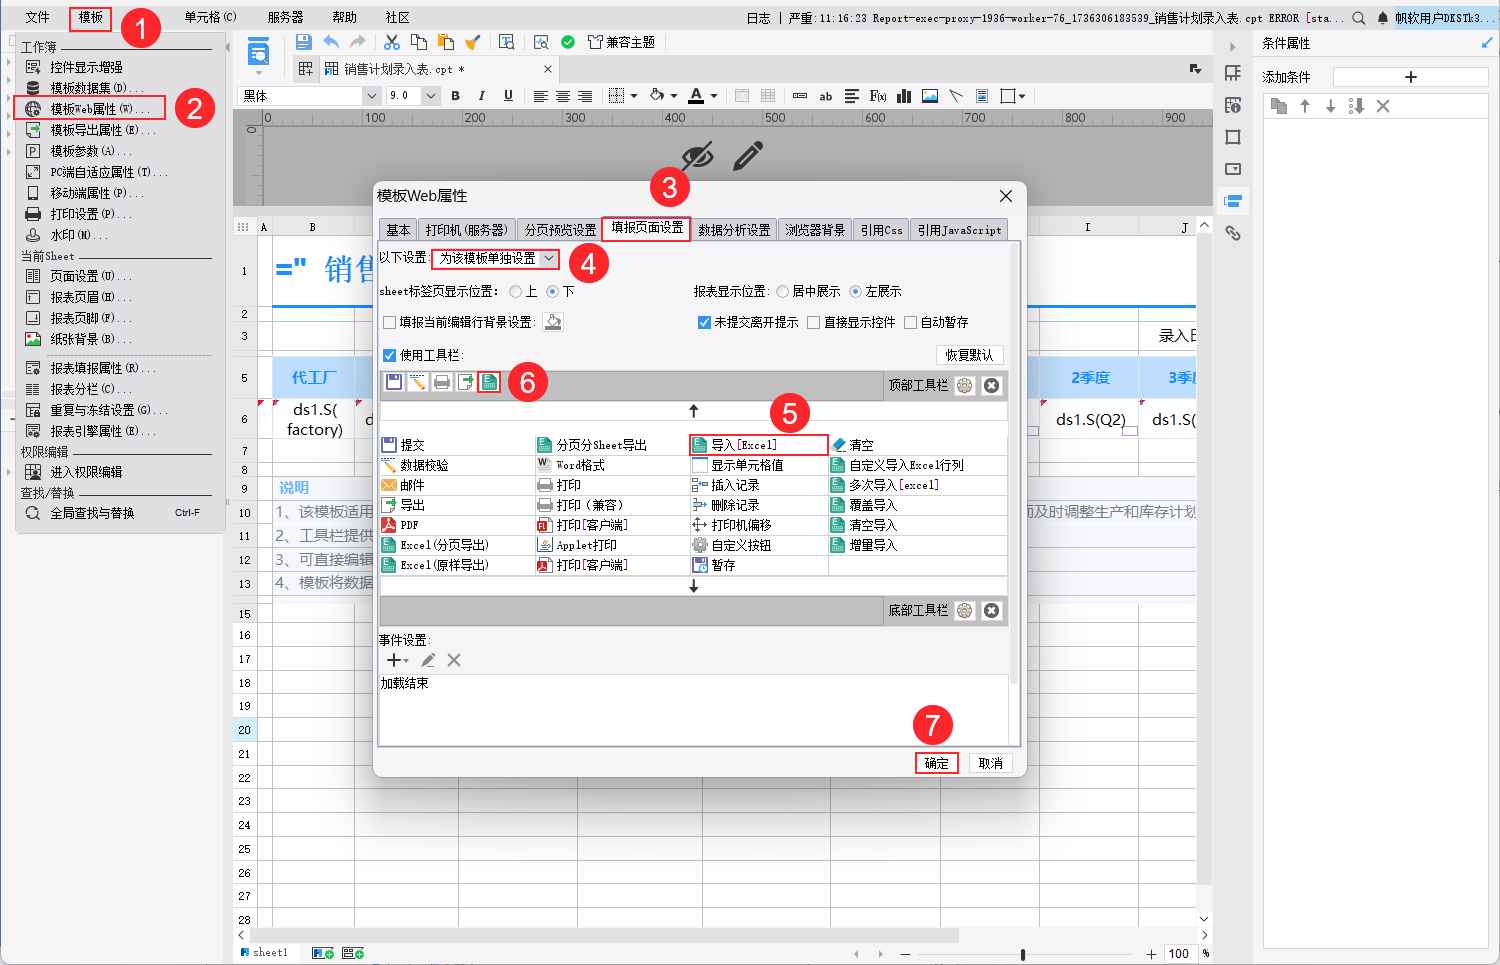Uncheck 使用工具栏 checkbox

pyautogui.click(x=390, y=355)
